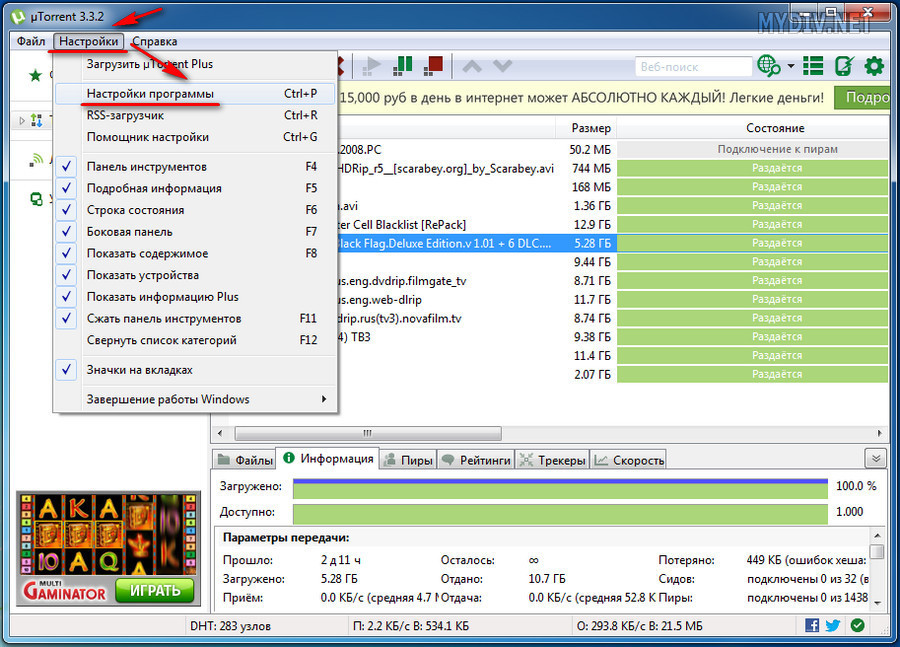This screenshot has width=900, height=647.
Task: Click info panel scrollbar up arrow
Action: coord(877,536)
